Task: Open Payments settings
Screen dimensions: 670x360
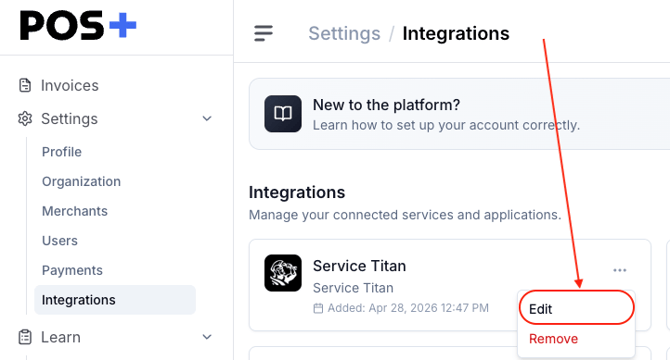Action: coord(72,270)
